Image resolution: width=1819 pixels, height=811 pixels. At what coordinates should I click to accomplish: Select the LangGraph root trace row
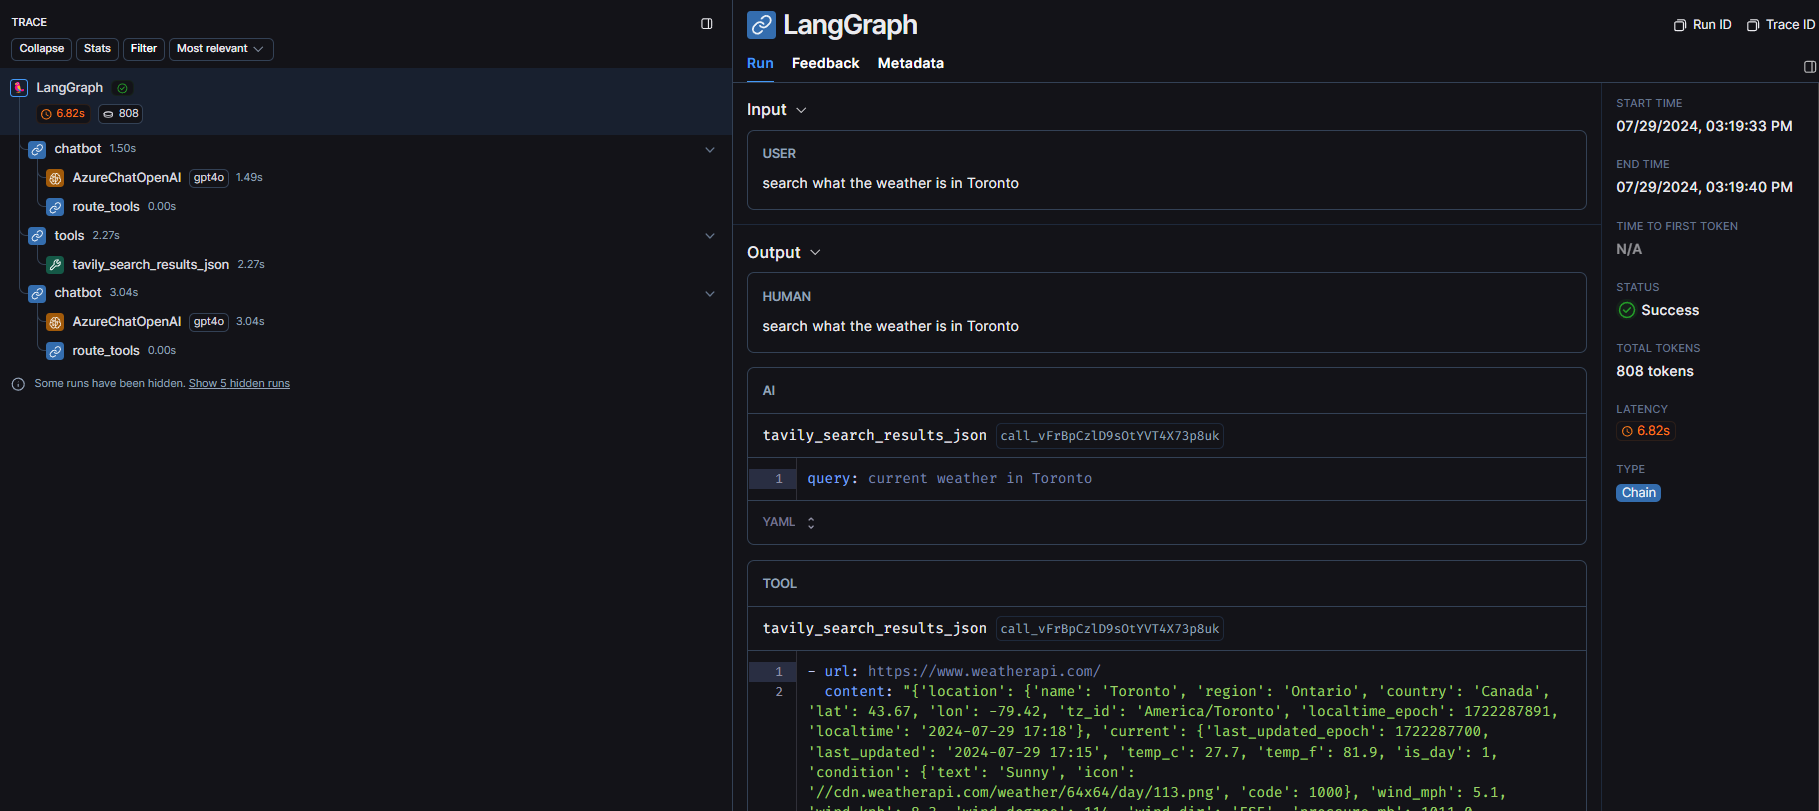click(366, 101)
